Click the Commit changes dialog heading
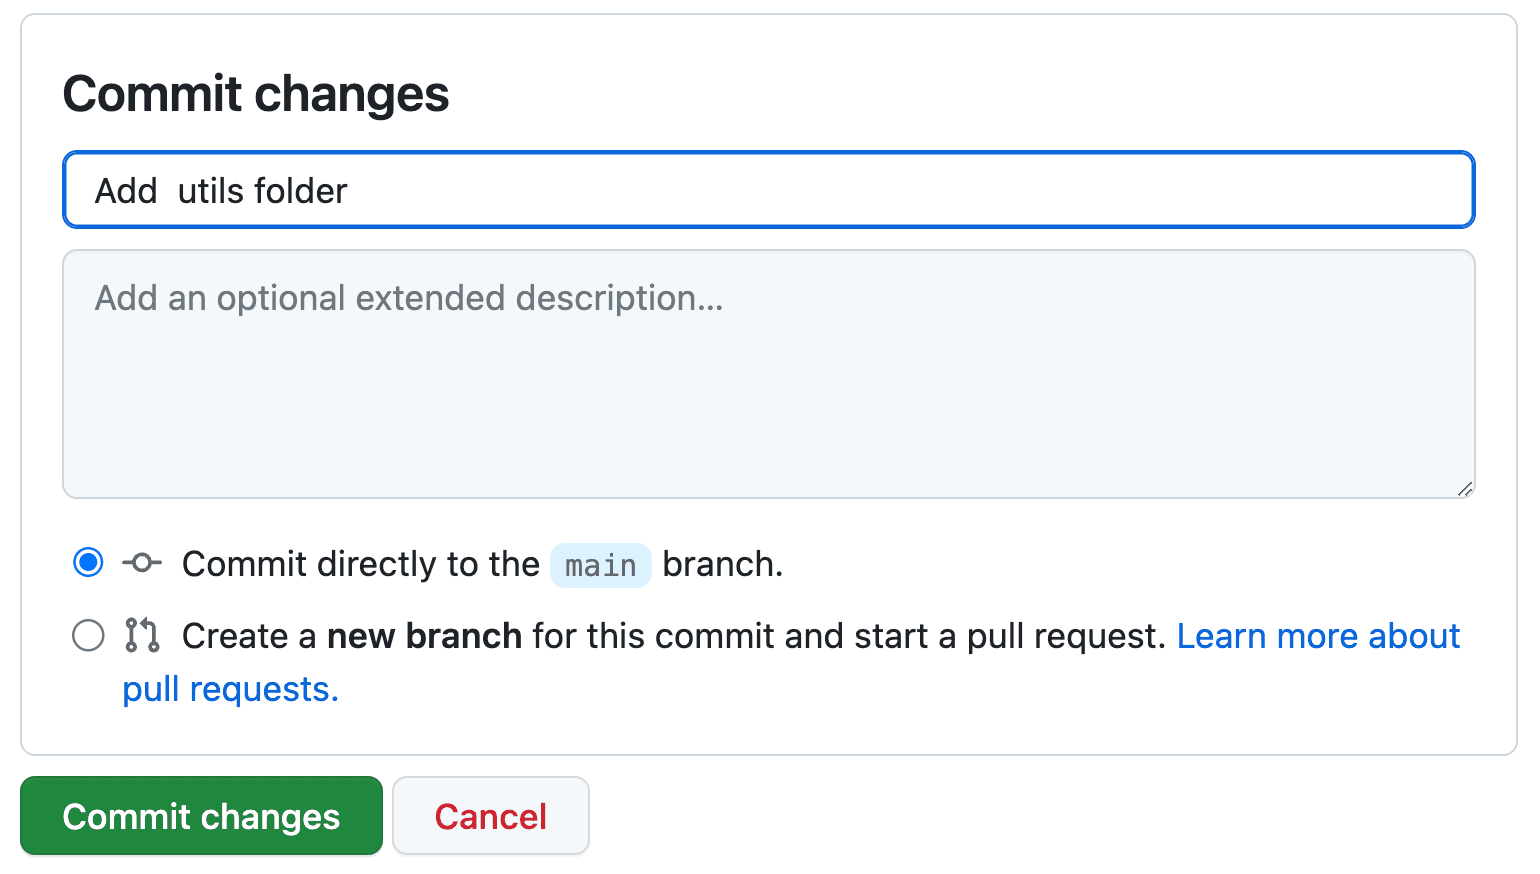The image size is (1540, 874). point(256,94)
